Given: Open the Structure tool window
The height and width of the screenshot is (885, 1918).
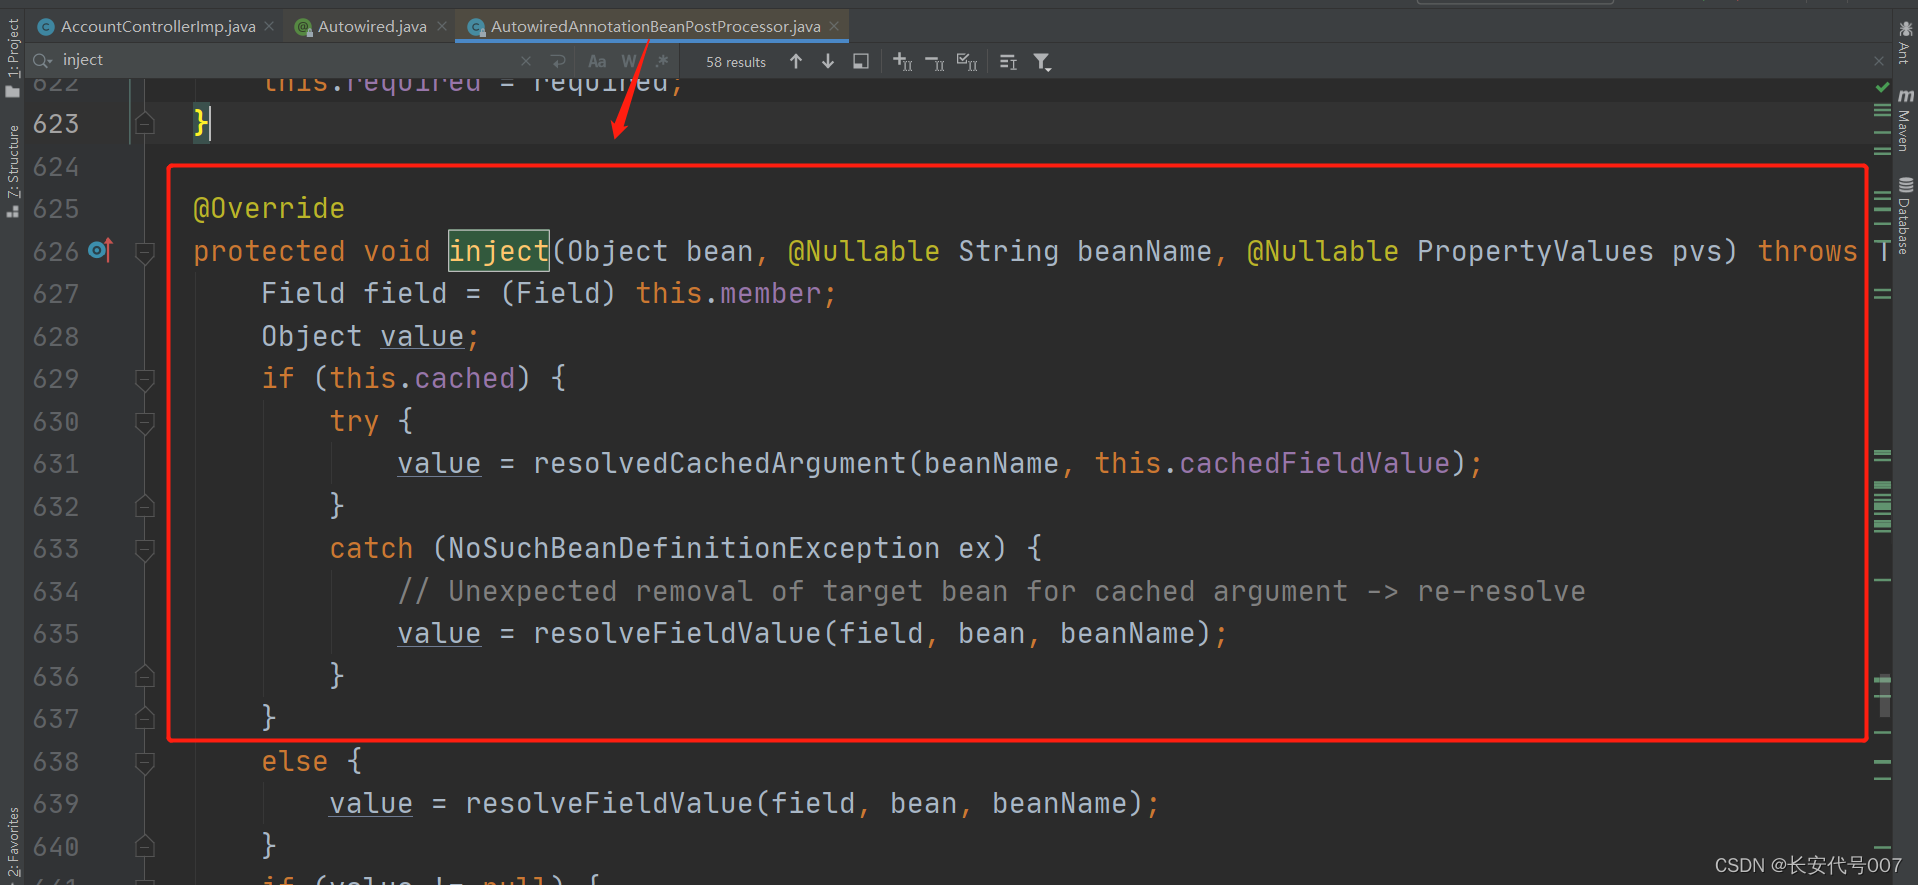Looking at the screenshot, I should tap(12, 170).
